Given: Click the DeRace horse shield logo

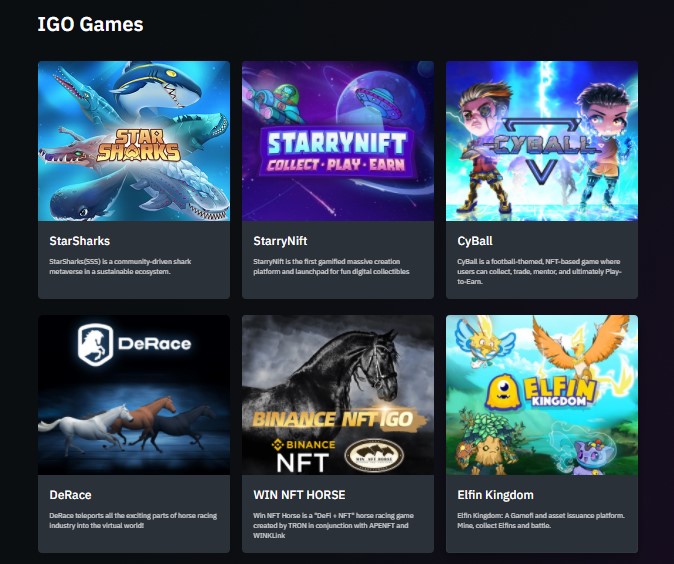Looking at the screenshot, I should (x=95, y=344).
